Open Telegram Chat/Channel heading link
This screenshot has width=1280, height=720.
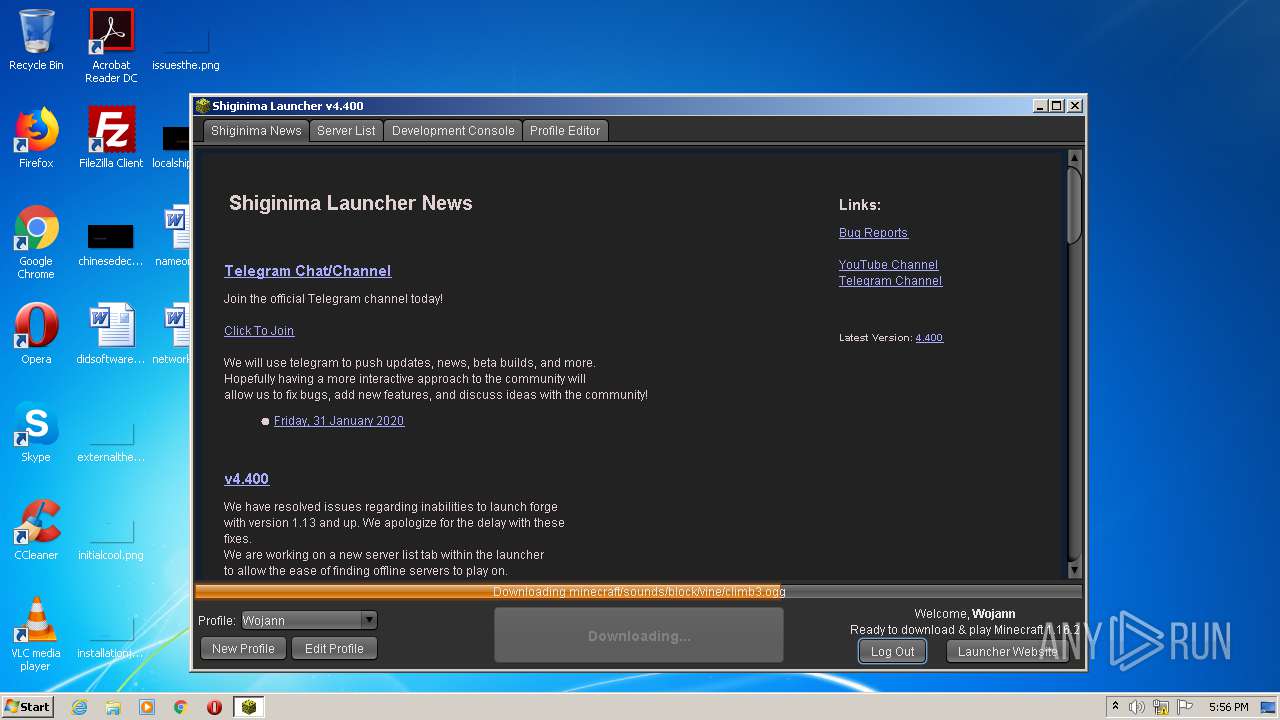click(x=307, y=271)
